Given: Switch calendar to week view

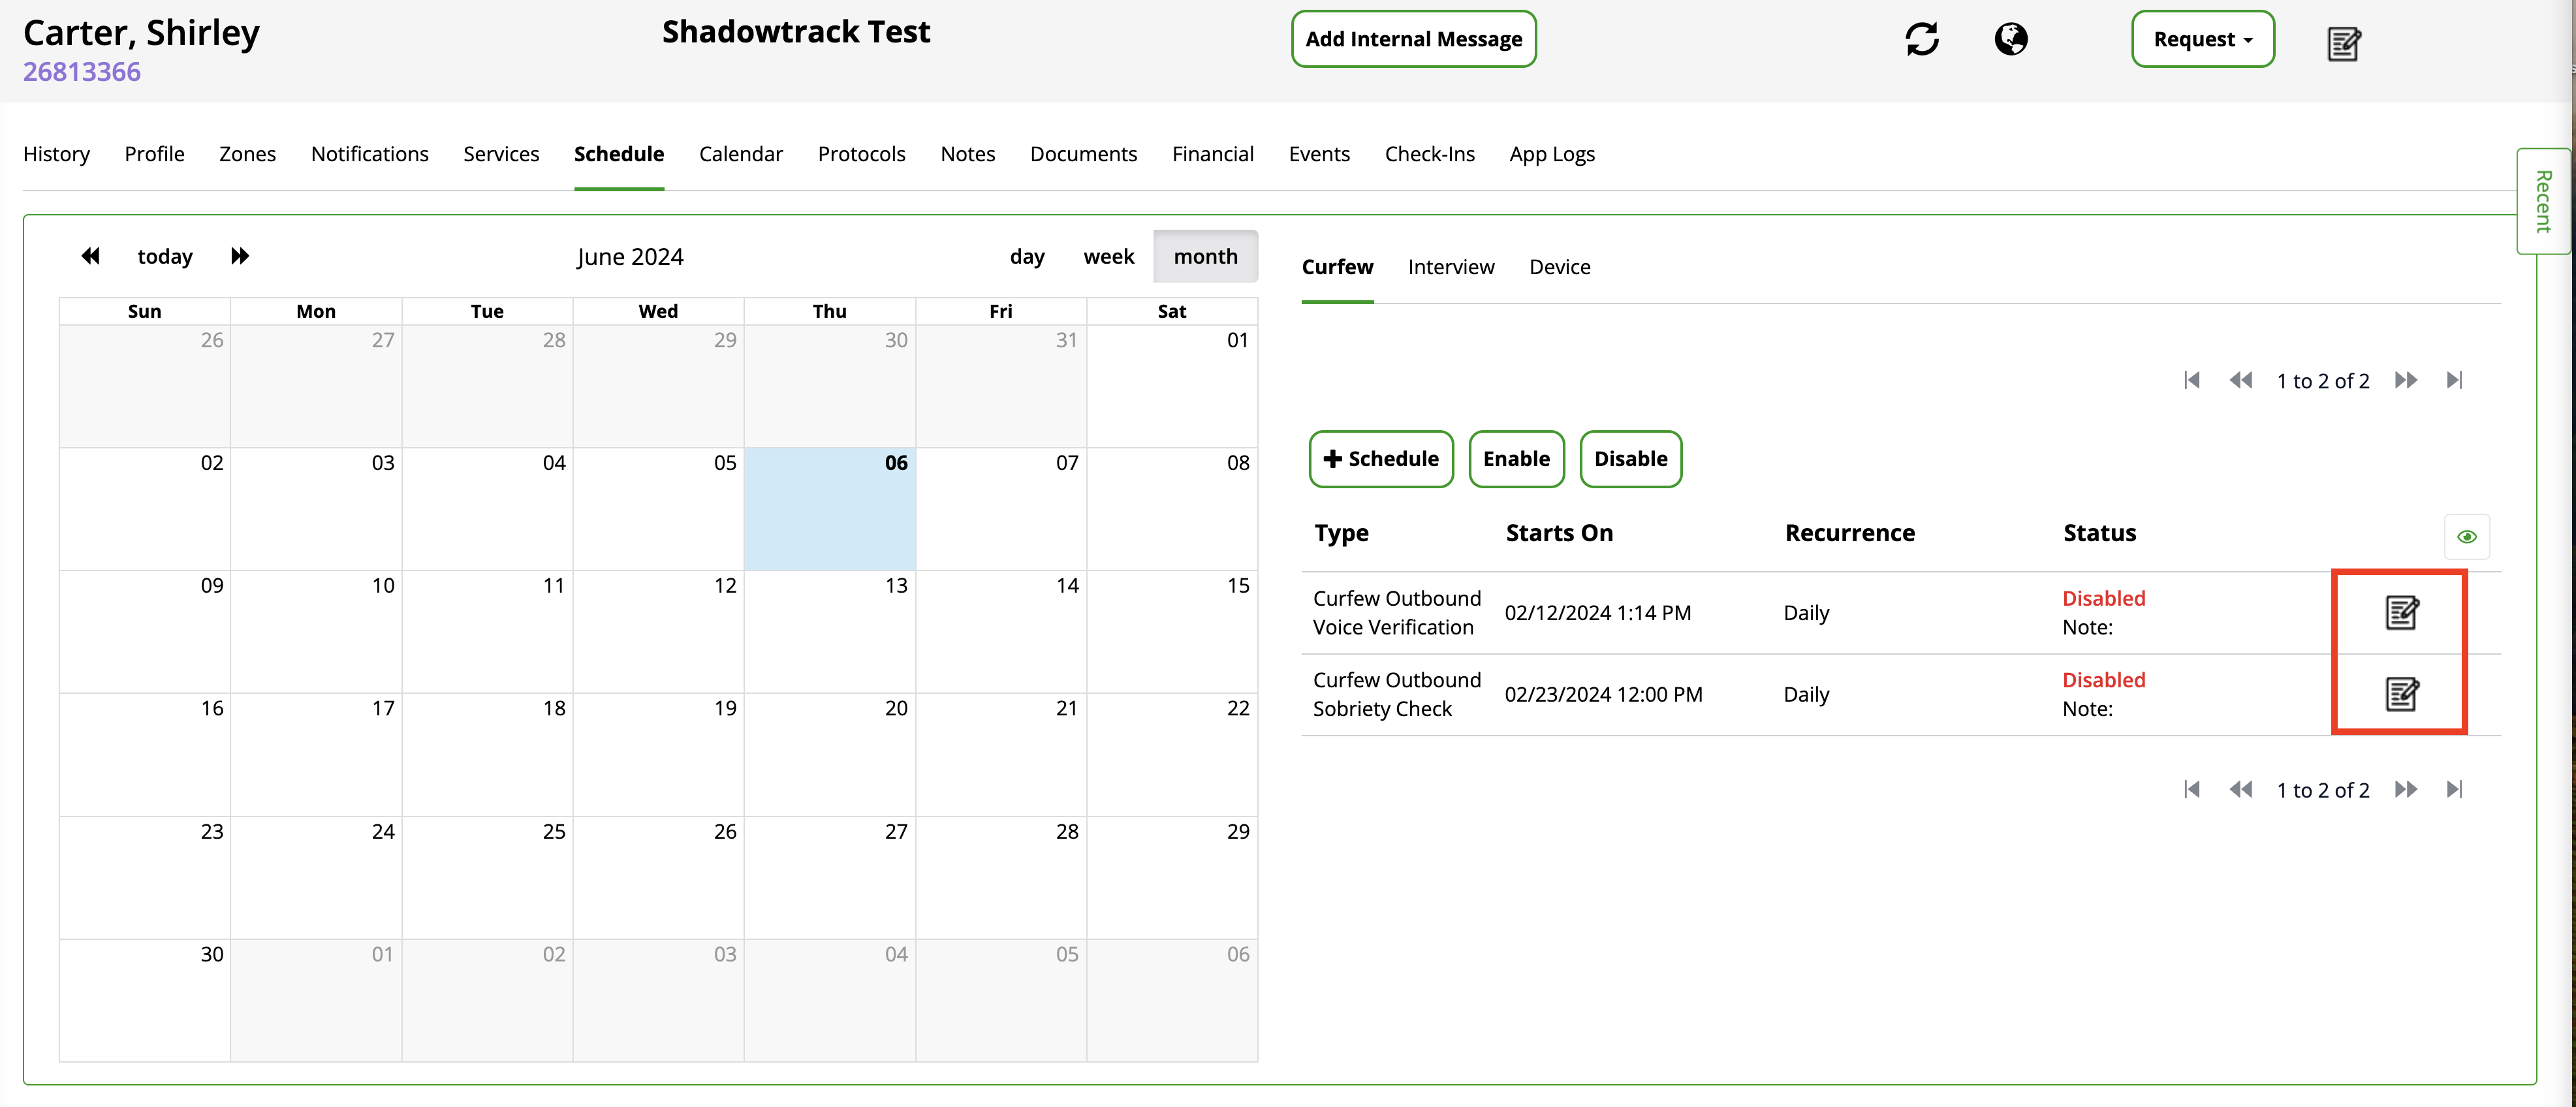Looking at the screenshot, I should [1108, 257].
